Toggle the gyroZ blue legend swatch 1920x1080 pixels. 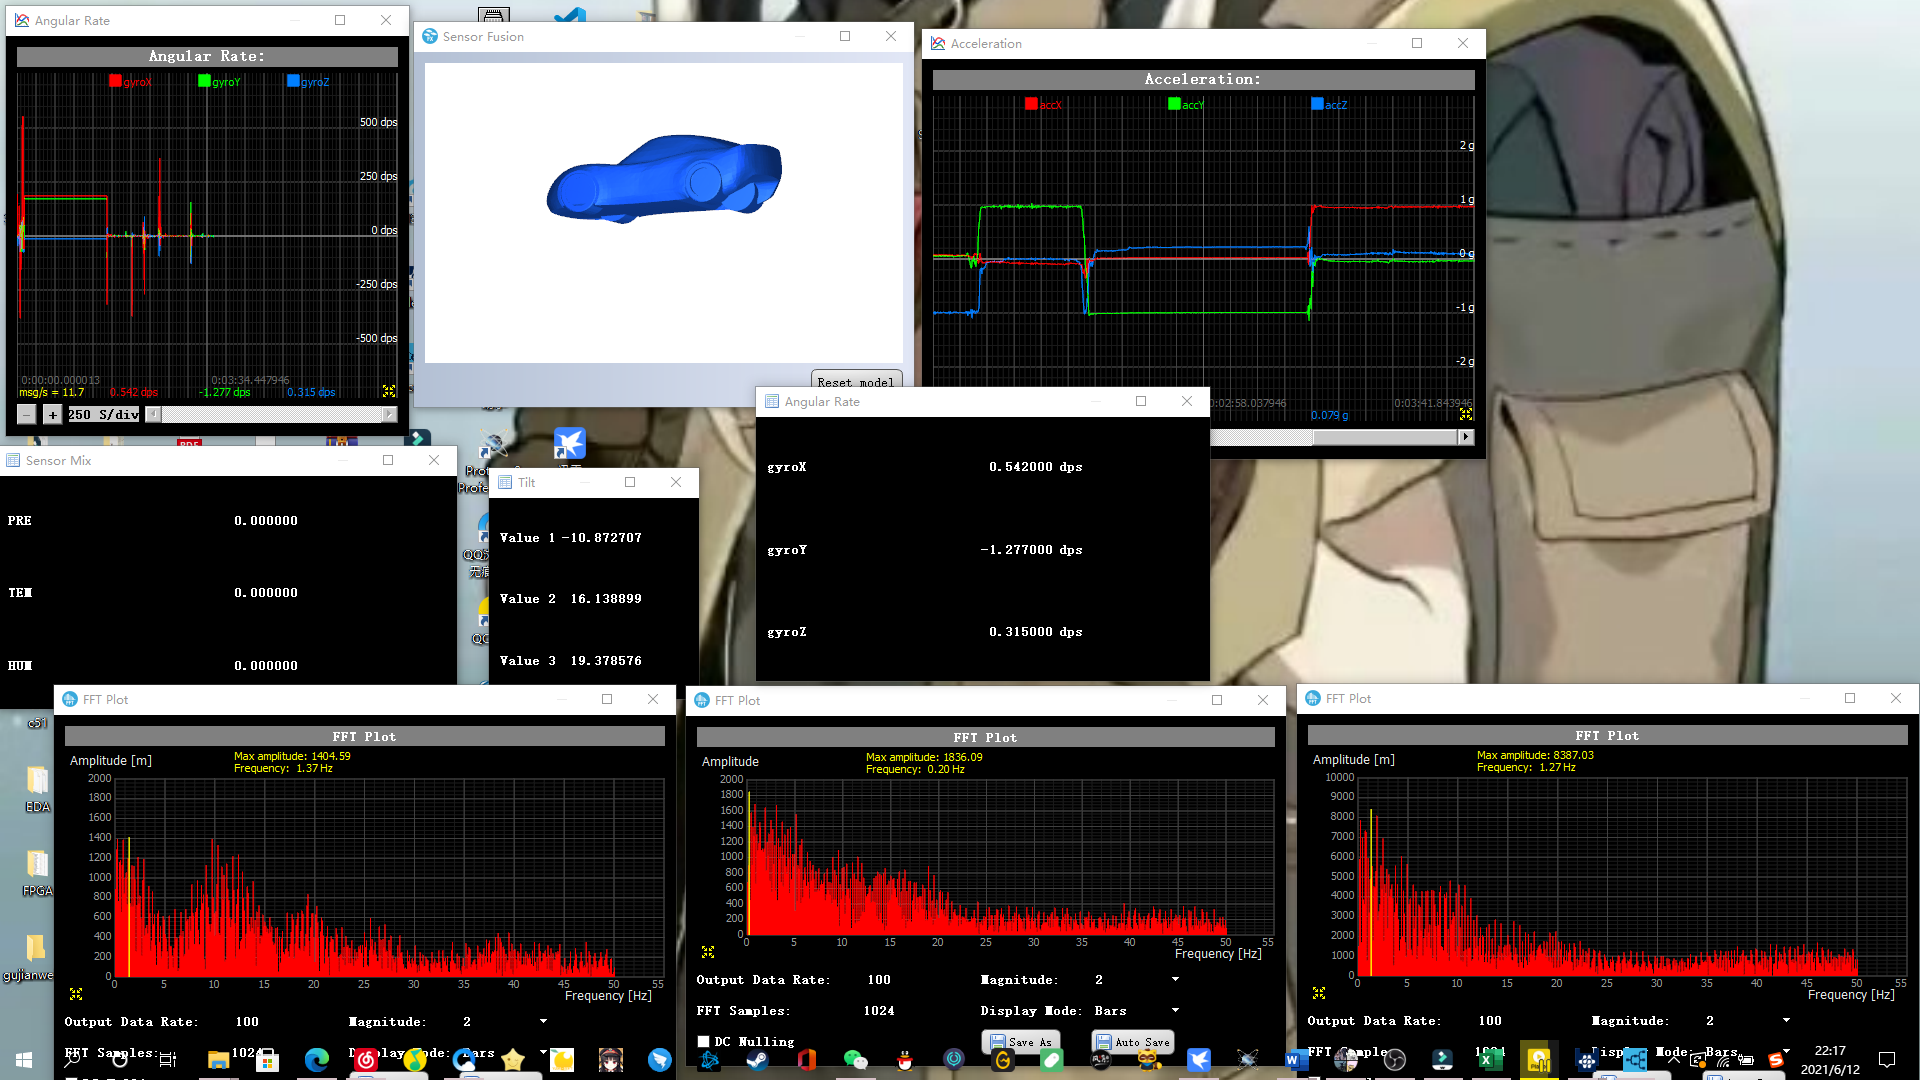click(x=293, y=81)
